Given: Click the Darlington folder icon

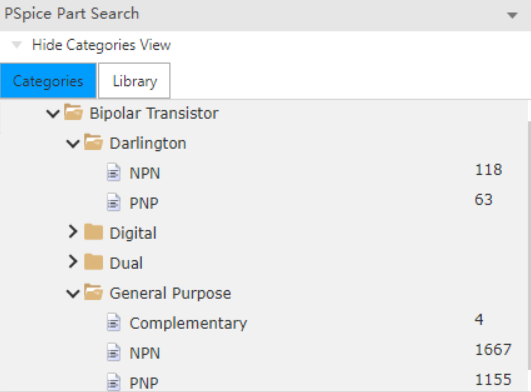Looking at the screenshot, I should pos(93,142).
